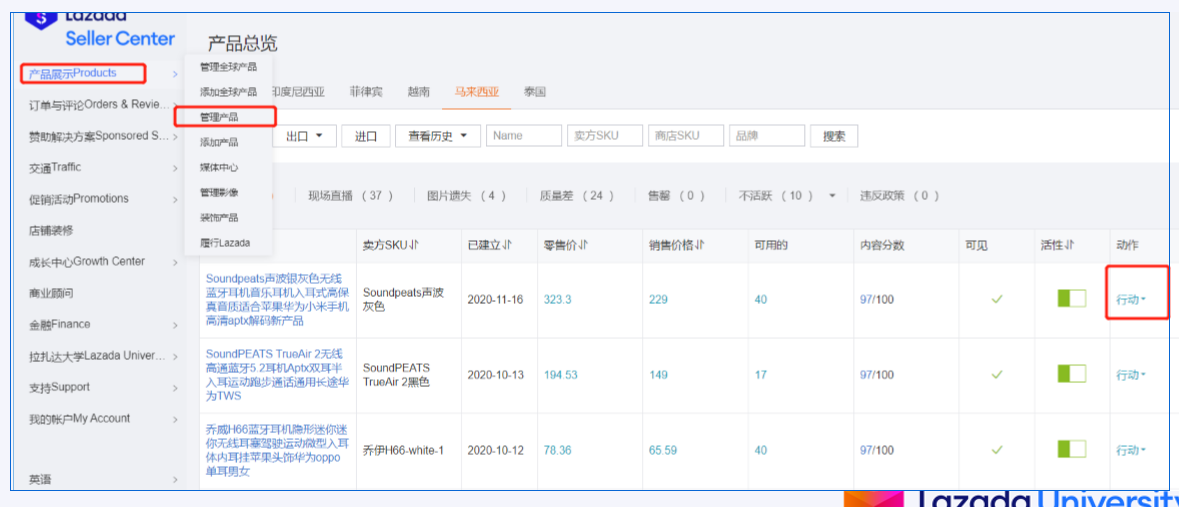Sort table by 销售价格 column

[677, 245]
